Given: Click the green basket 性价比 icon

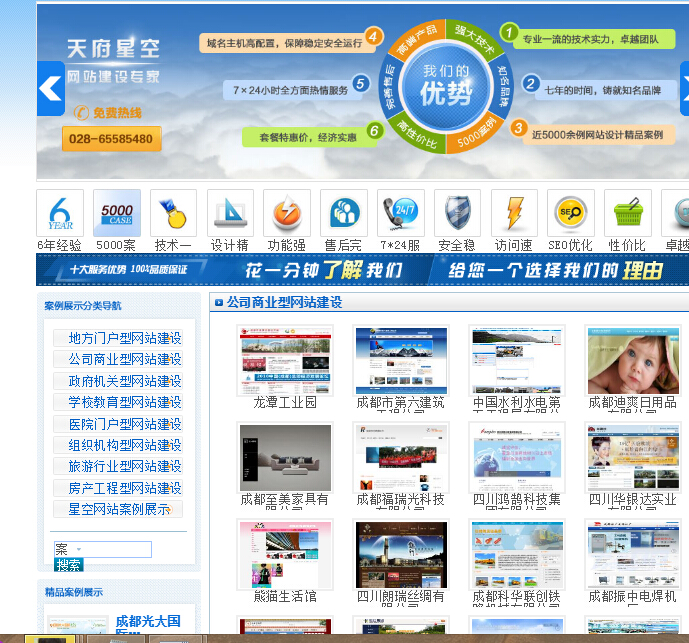Looking at the screenshot, I should click(628, 213).
